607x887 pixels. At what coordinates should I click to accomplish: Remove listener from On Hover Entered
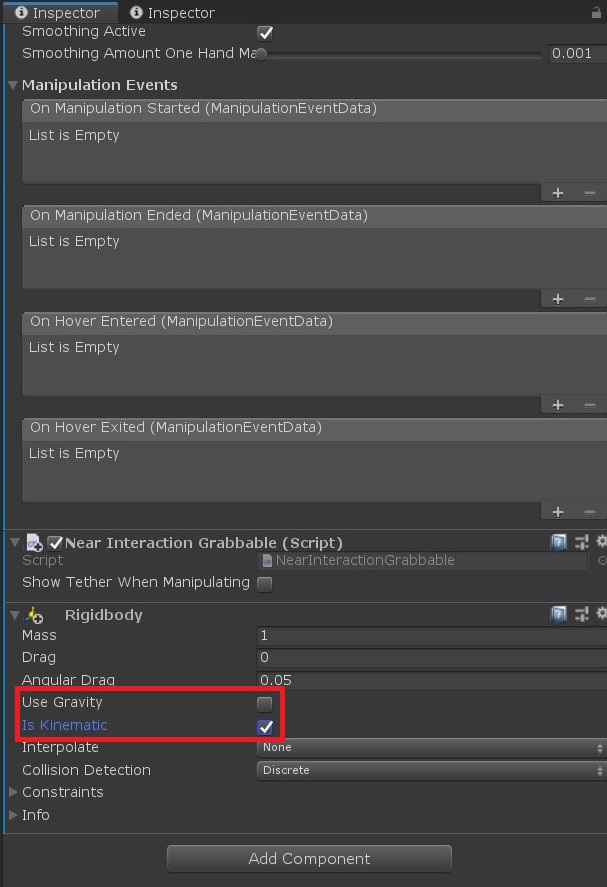(589, 404)
